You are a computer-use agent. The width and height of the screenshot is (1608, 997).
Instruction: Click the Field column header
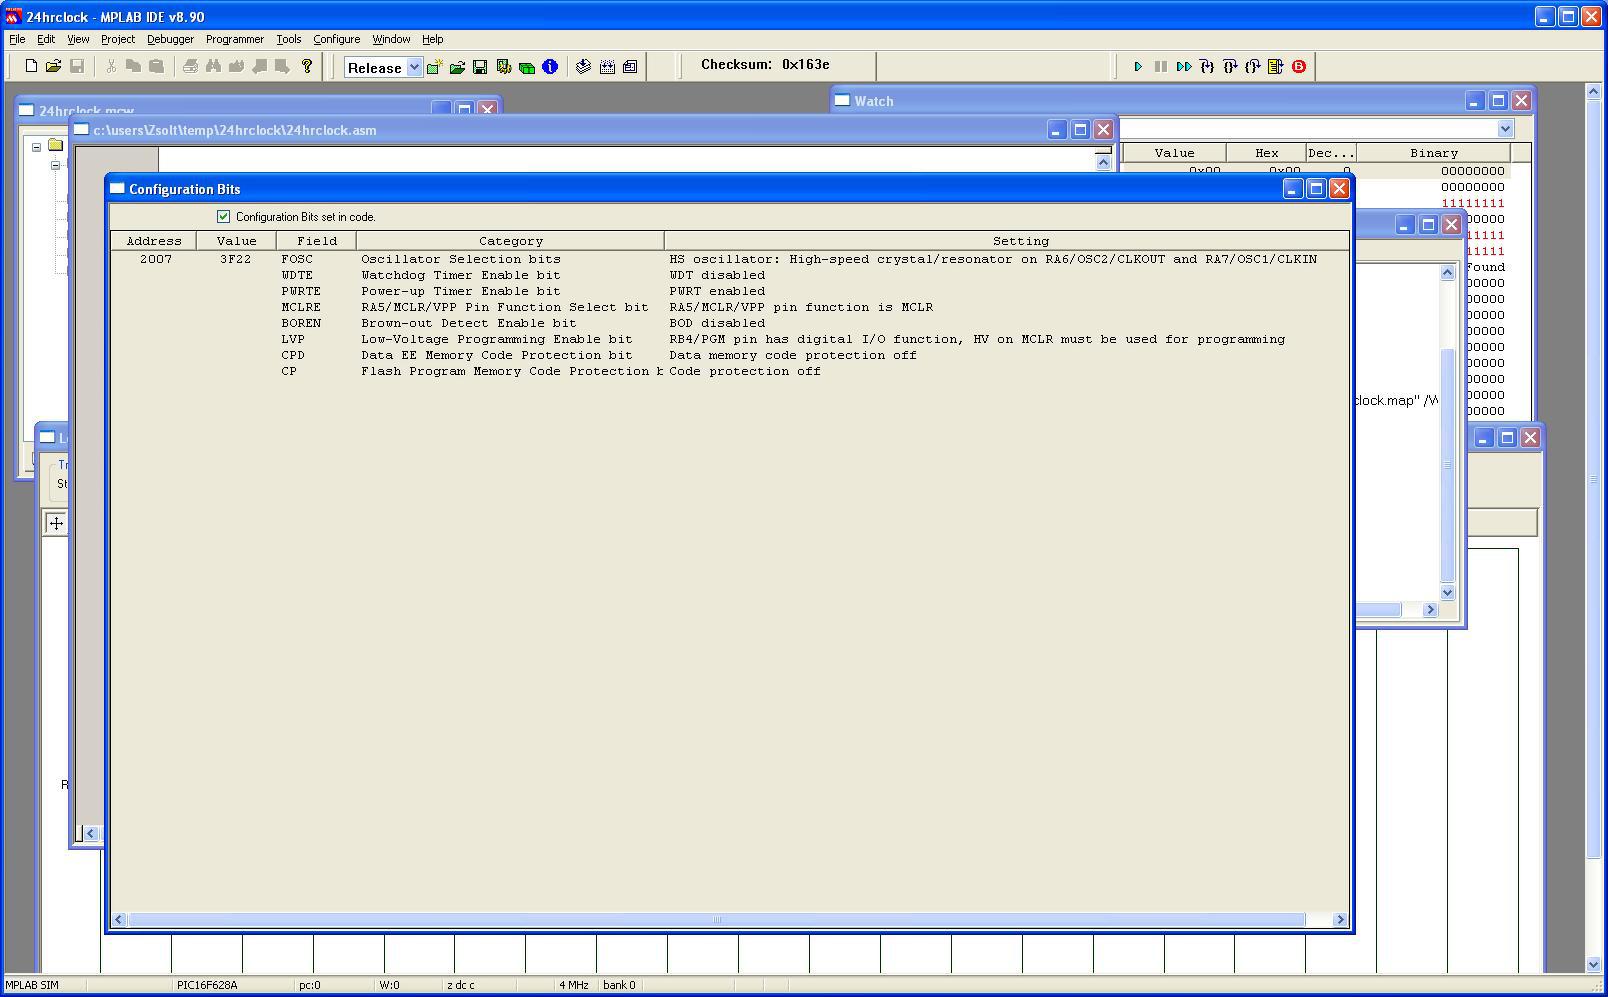(317, 241)
